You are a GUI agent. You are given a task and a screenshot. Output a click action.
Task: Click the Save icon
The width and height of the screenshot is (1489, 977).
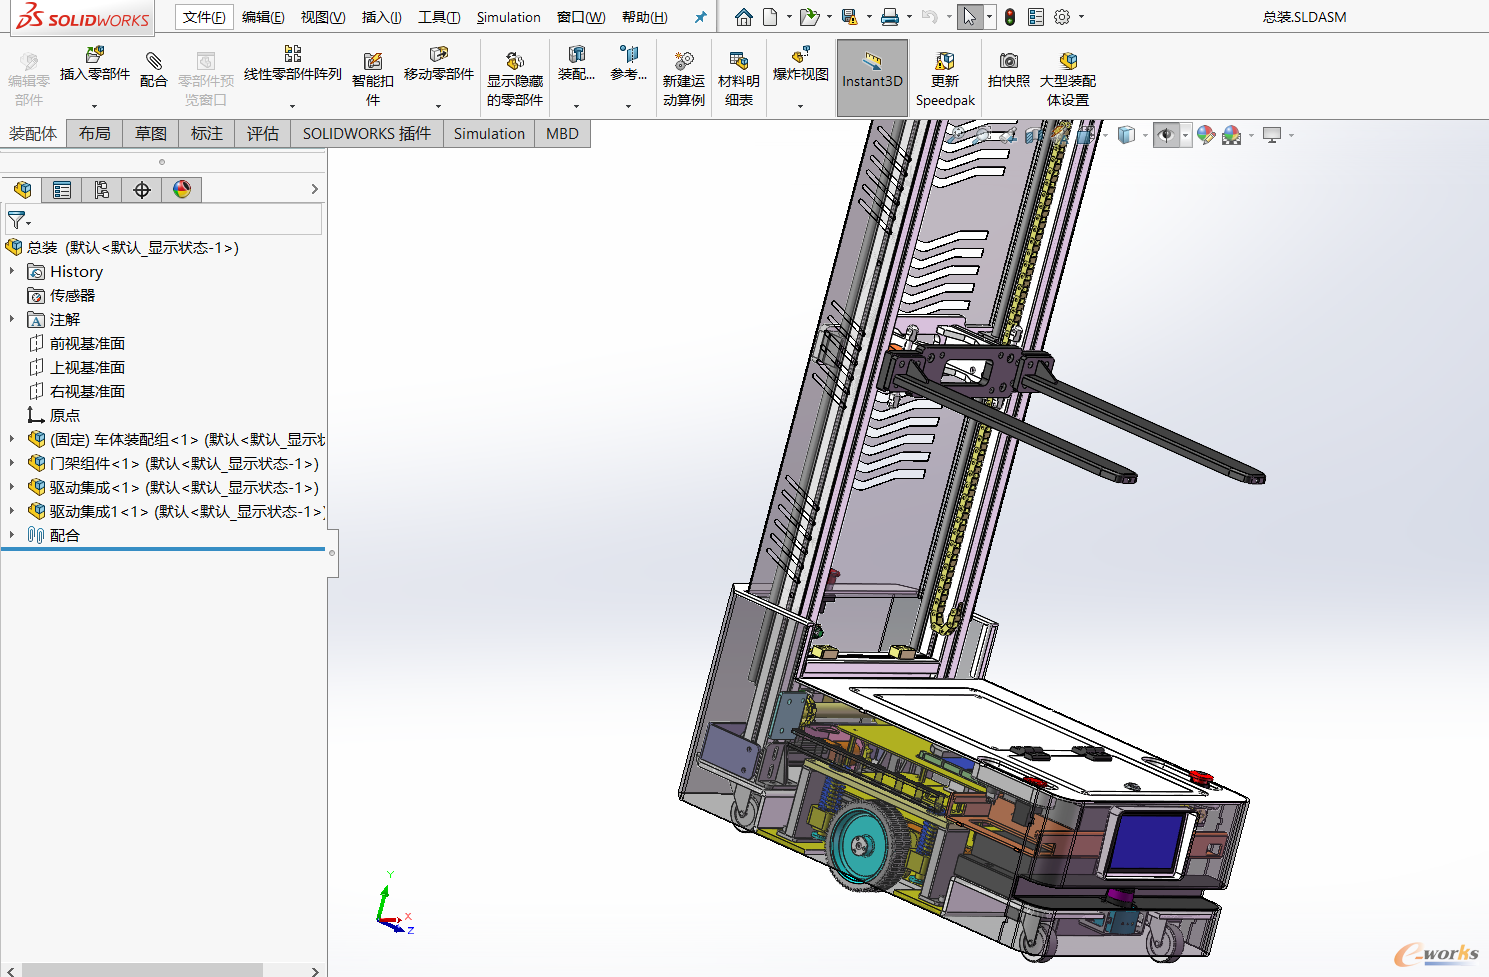coord(849,17)
